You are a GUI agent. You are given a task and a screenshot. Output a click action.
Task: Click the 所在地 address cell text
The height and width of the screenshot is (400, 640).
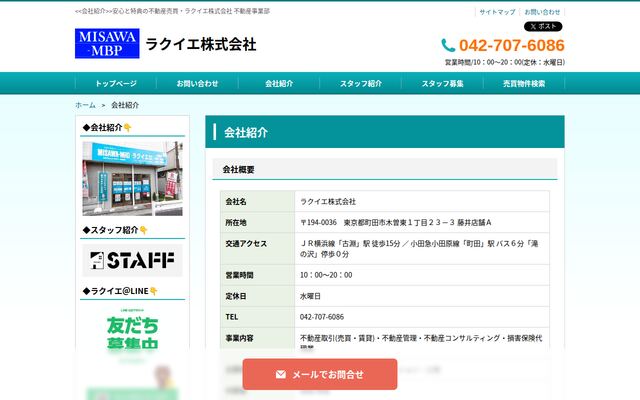click(396, 222)
